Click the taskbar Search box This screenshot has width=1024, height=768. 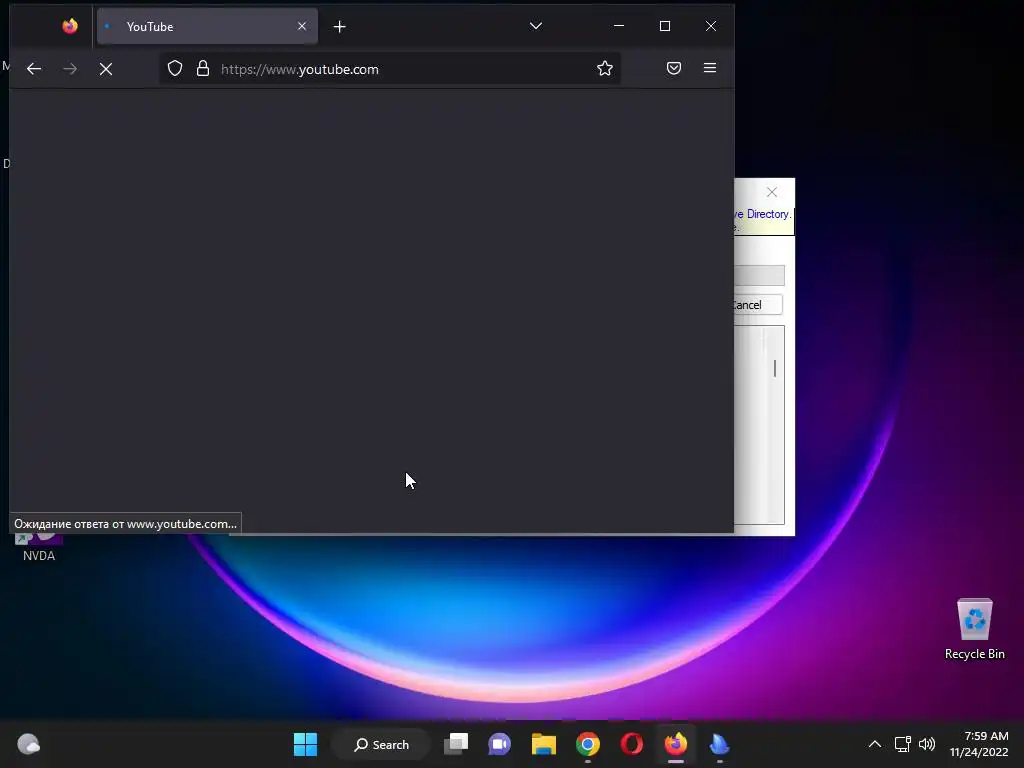point(381,744)
